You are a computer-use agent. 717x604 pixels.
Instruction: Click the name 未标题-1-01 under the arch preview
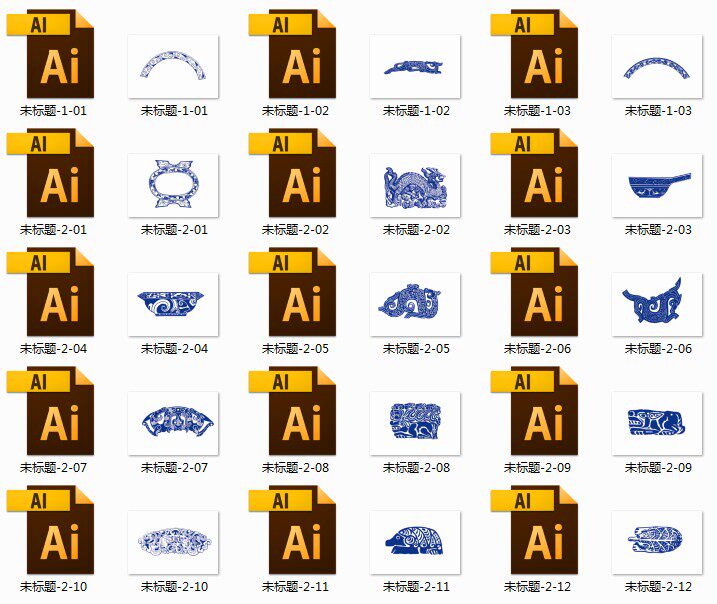[x=174, y=111]
